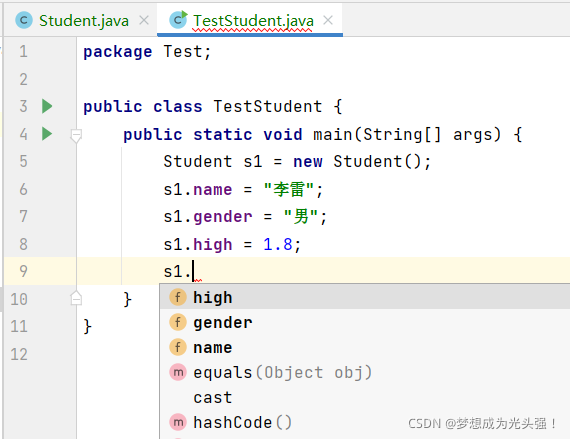Choose 'name' field completion suggestion
This screenshot has height=439, width=570.
[x=365, y=347]
